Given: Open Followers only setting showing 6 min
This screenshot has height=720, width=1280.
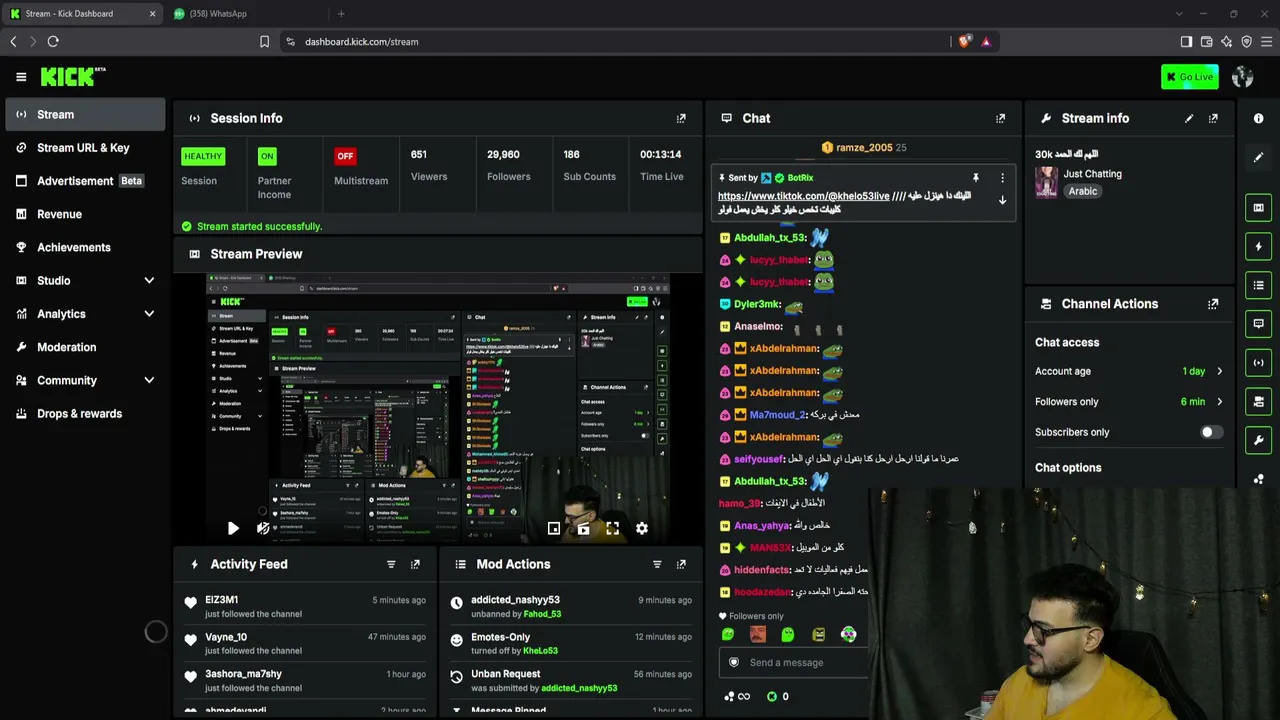Looking at the screenshot, I should 1129,402.
